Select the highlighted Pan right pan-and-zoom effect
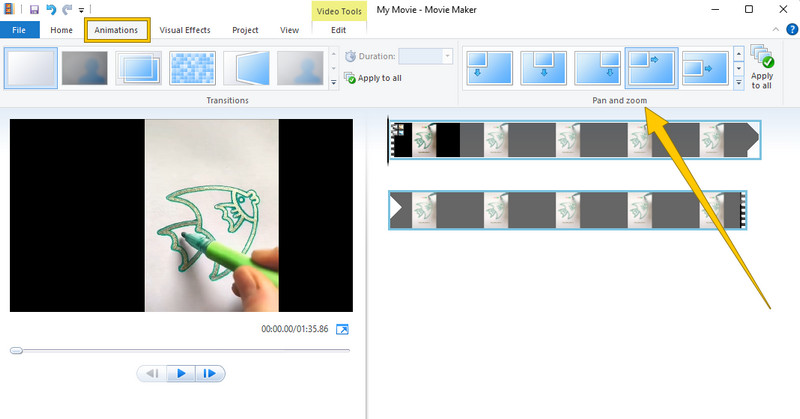The image size is (800, 419). coord(652,68)
